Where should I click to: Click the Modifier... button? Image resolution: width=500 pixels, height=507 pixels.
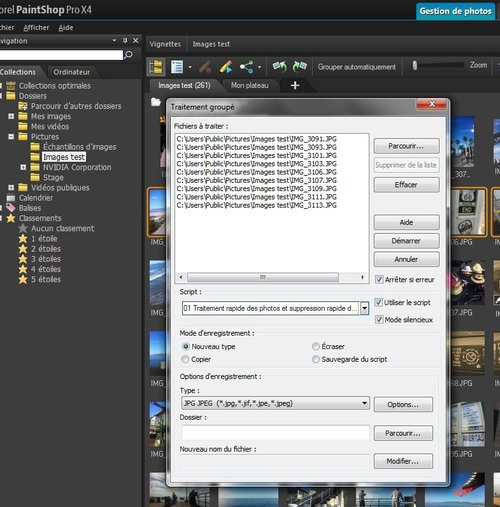point(403,461)
